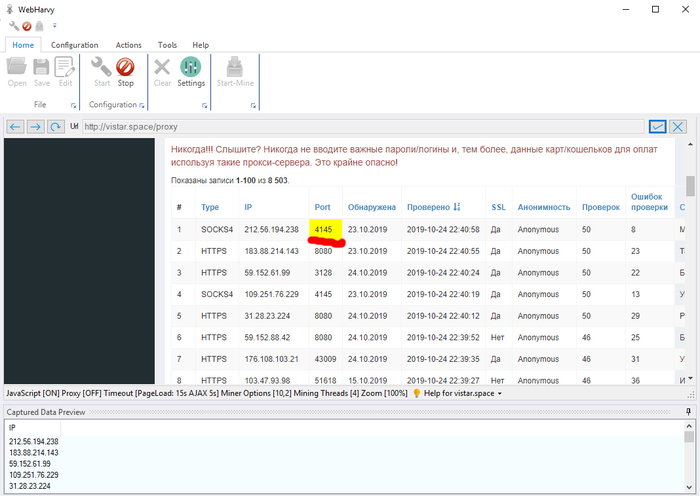Open Settings from the ribbon
This screenshot has width=700, height=496.
[190, 71]
